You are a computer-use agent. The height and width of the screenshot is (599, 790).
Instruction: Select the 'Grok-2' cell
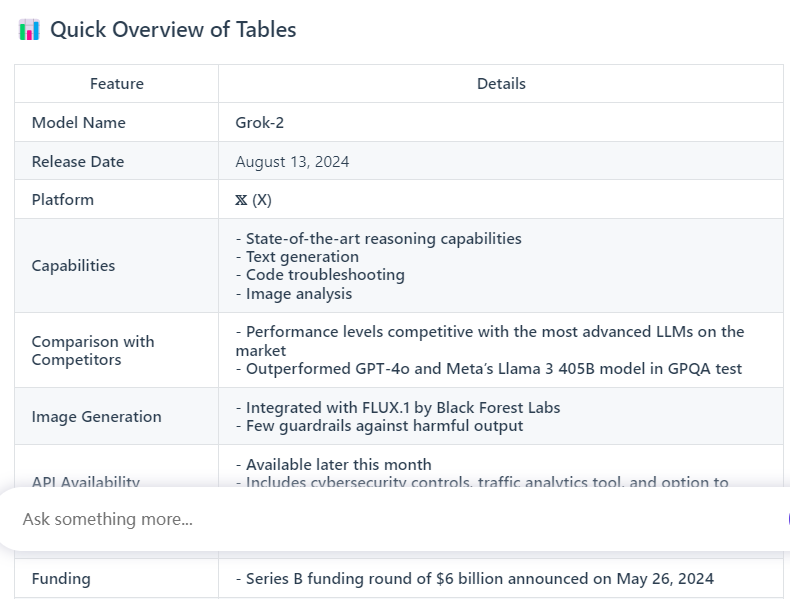501,122
